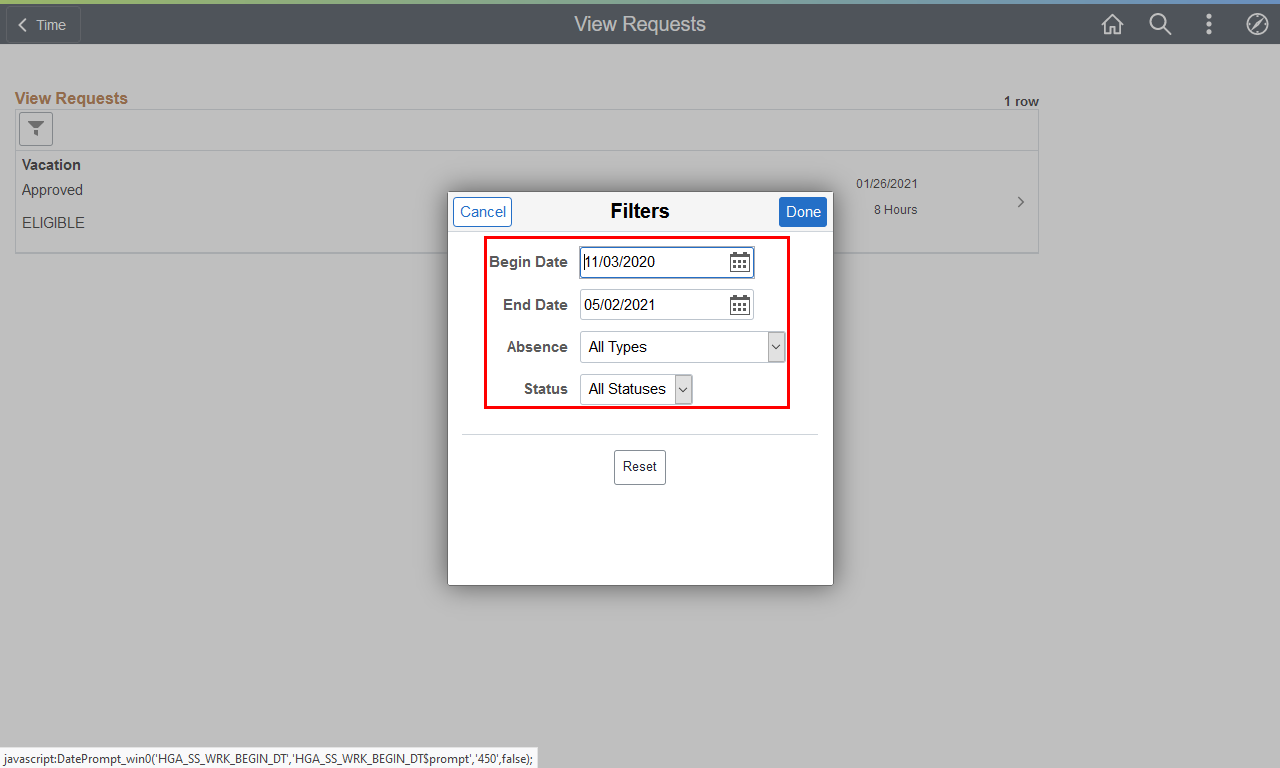Select the Vacation request row title

[x=51, y=165]
